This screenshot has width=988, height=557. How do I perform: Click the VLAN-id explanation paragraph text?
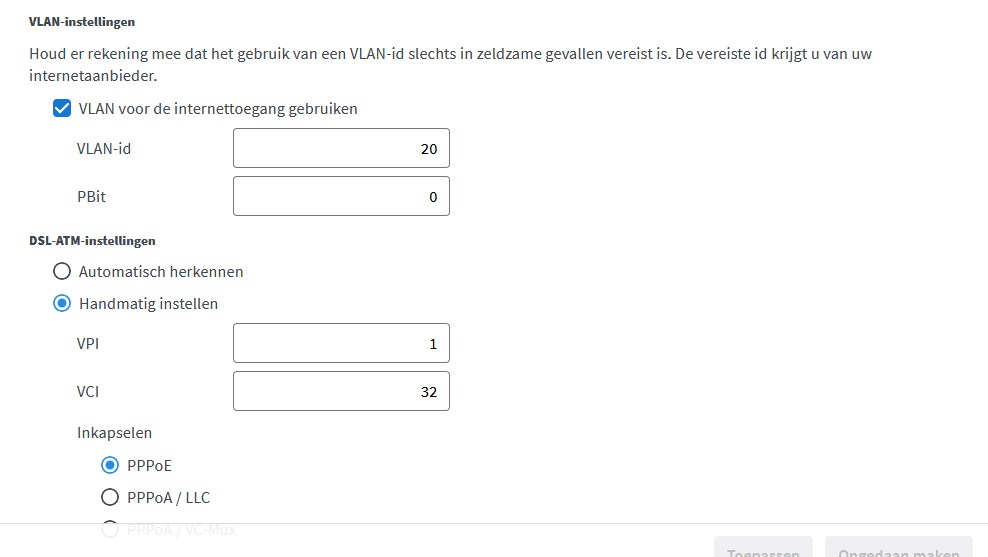pos(451,64)
